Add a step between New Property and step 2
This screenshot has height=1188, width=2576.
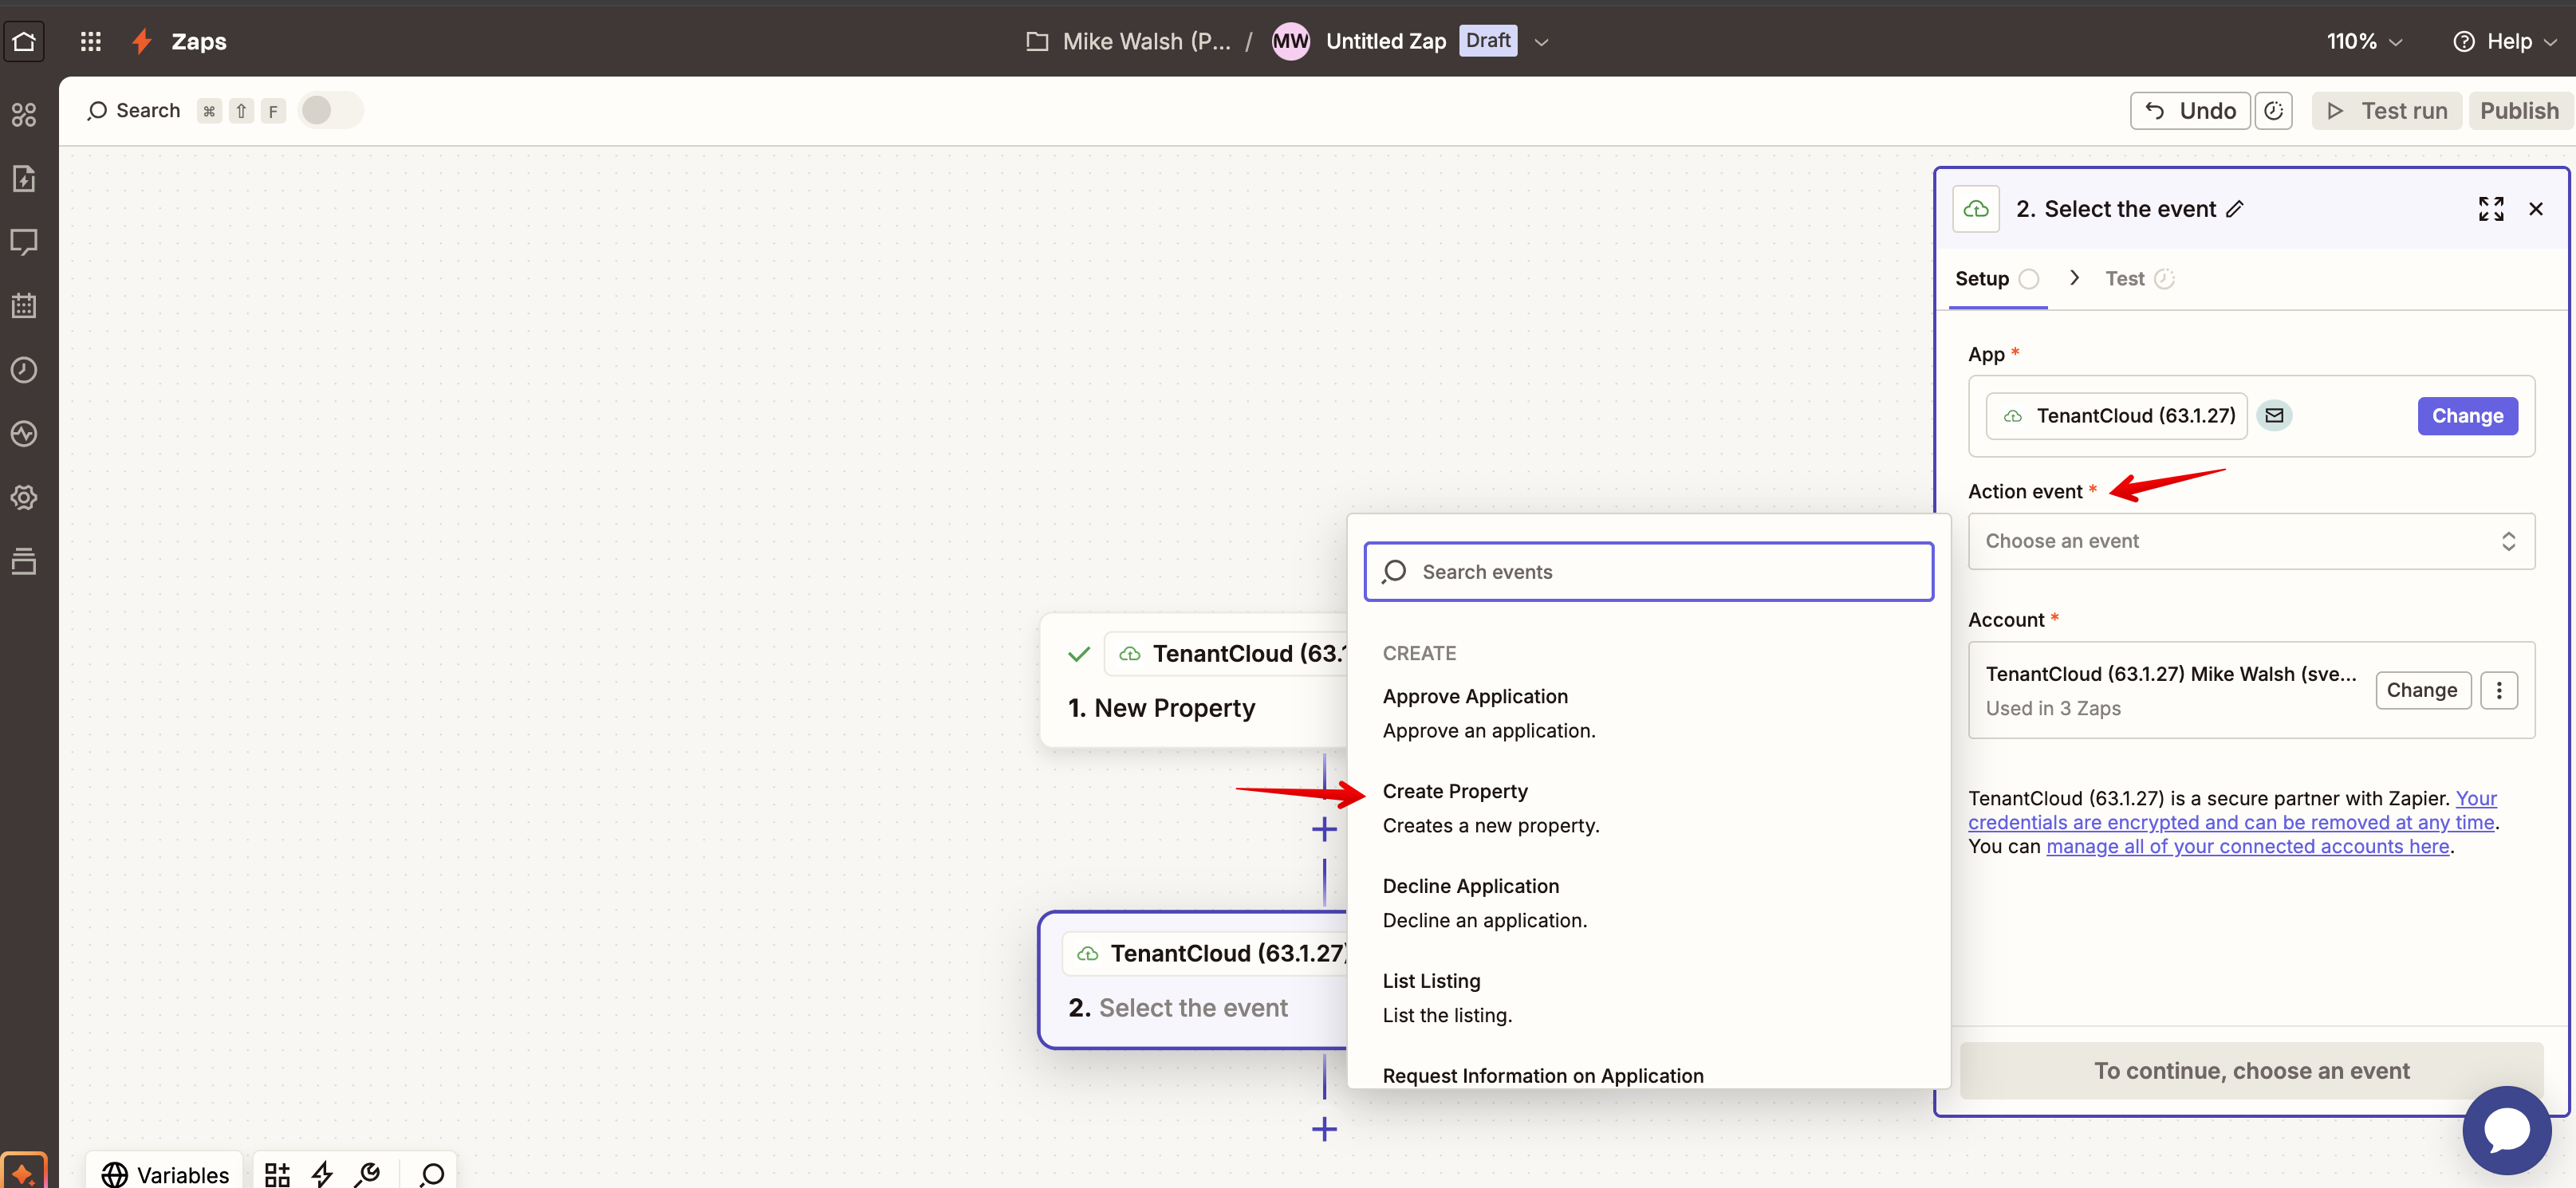pos(1324,829)
